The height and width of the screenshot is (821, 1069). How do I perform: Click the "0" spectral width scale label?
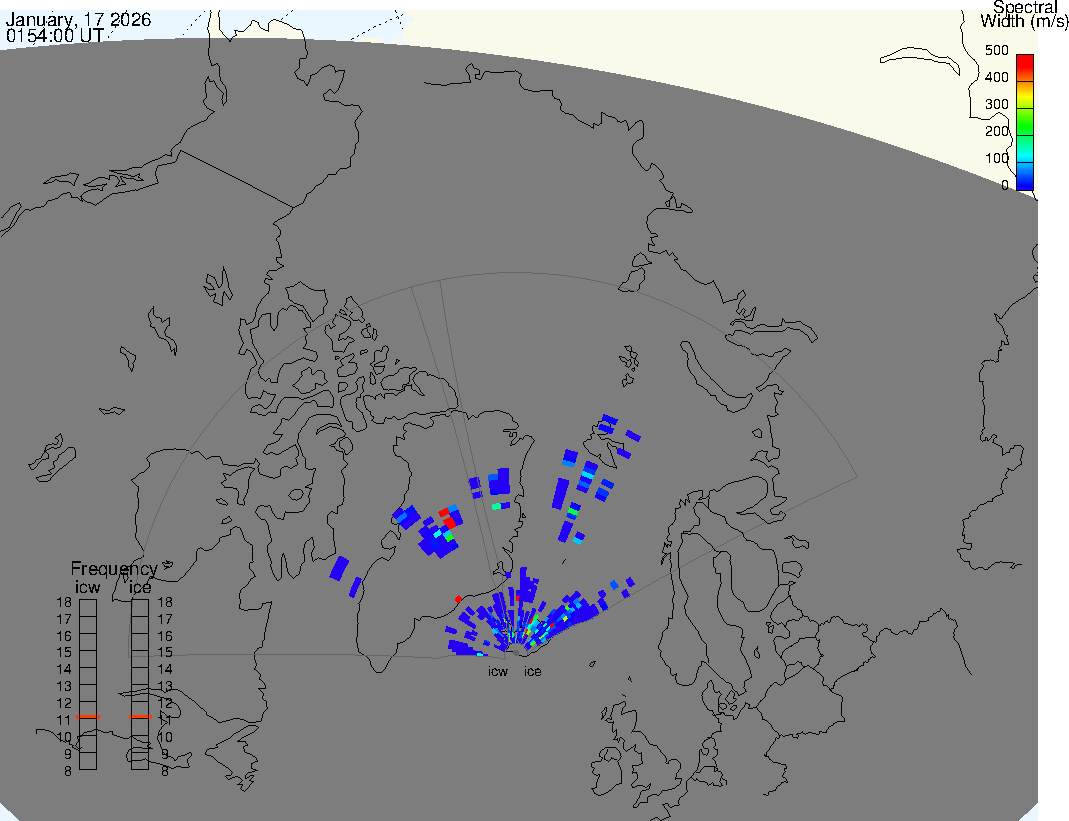tap(1005, 185)
